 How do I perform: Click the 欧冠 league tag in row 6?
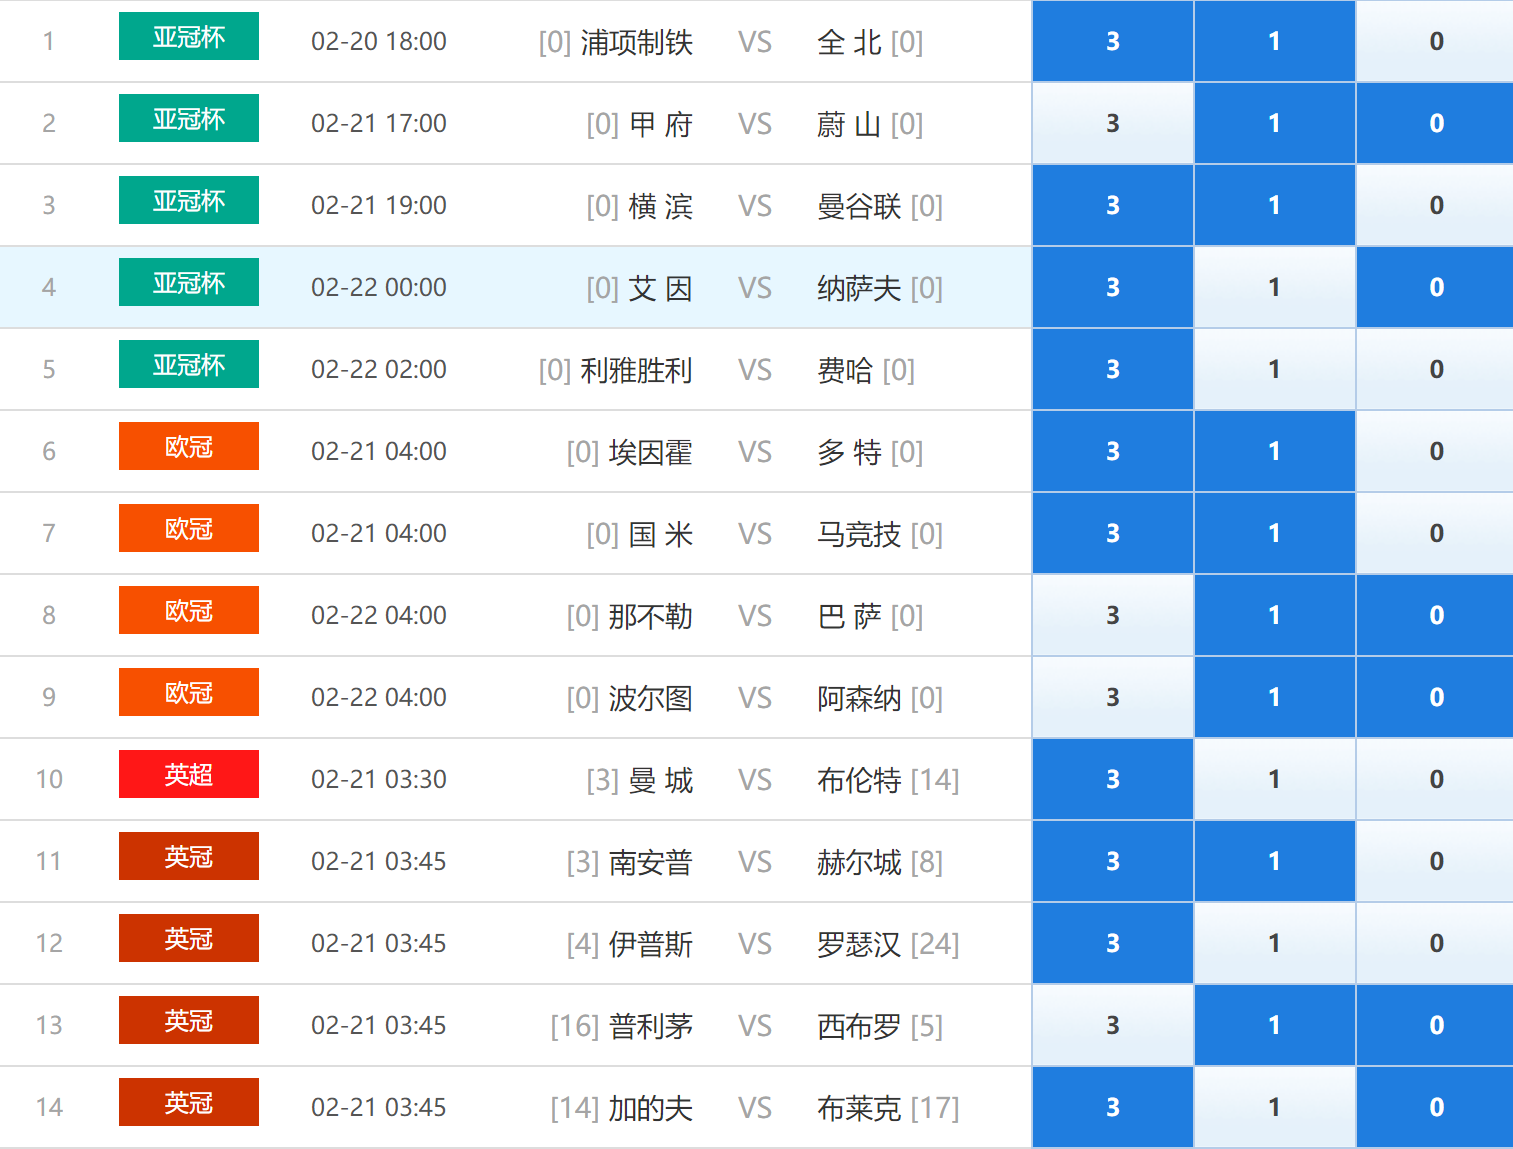[189, 446]
